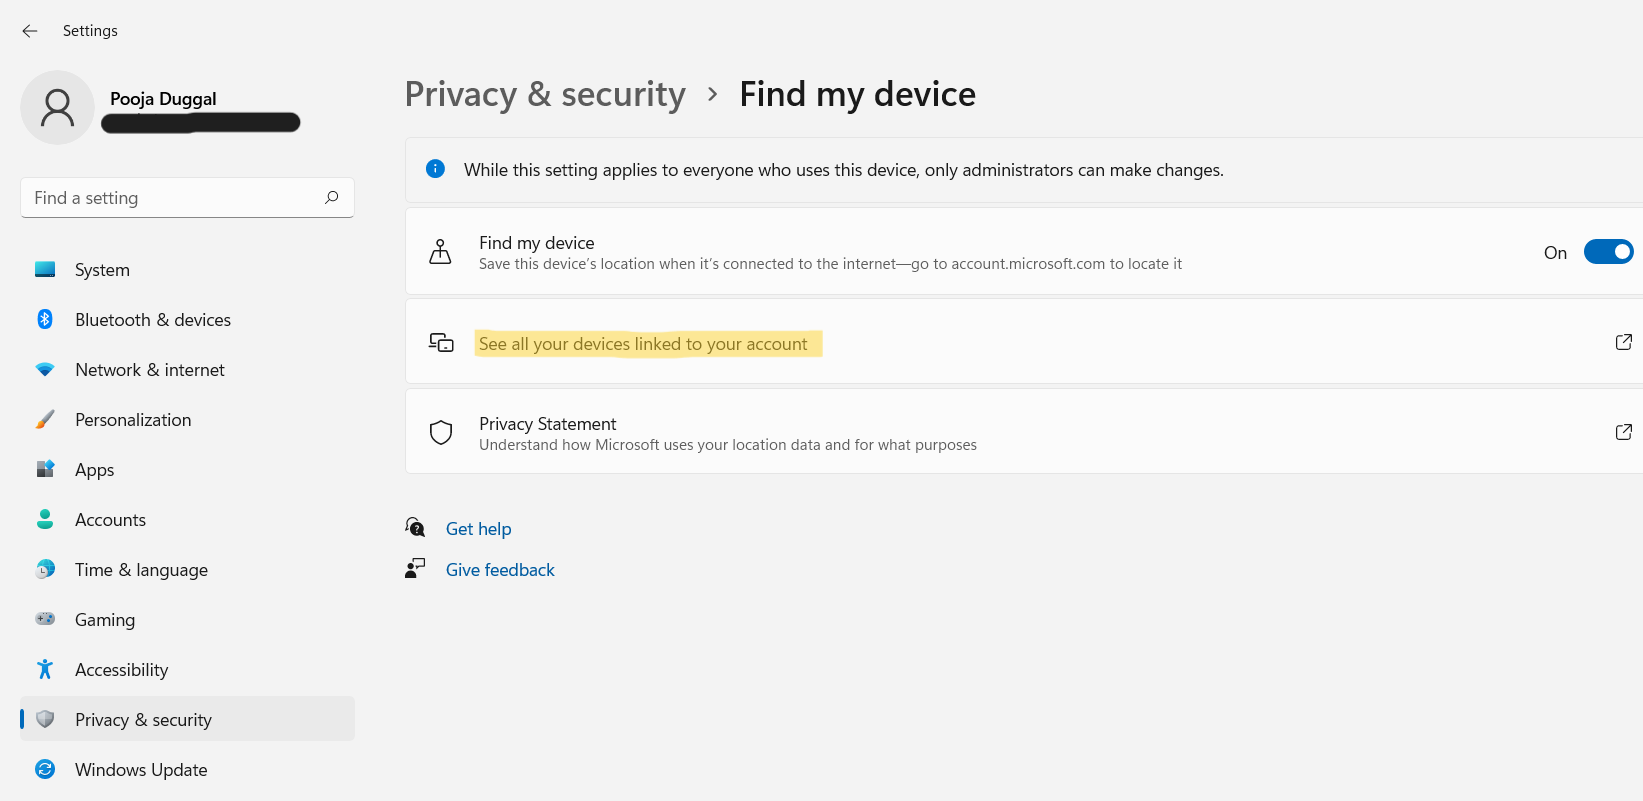
Task: Open the Apps settings page
Action: [95, 470]
